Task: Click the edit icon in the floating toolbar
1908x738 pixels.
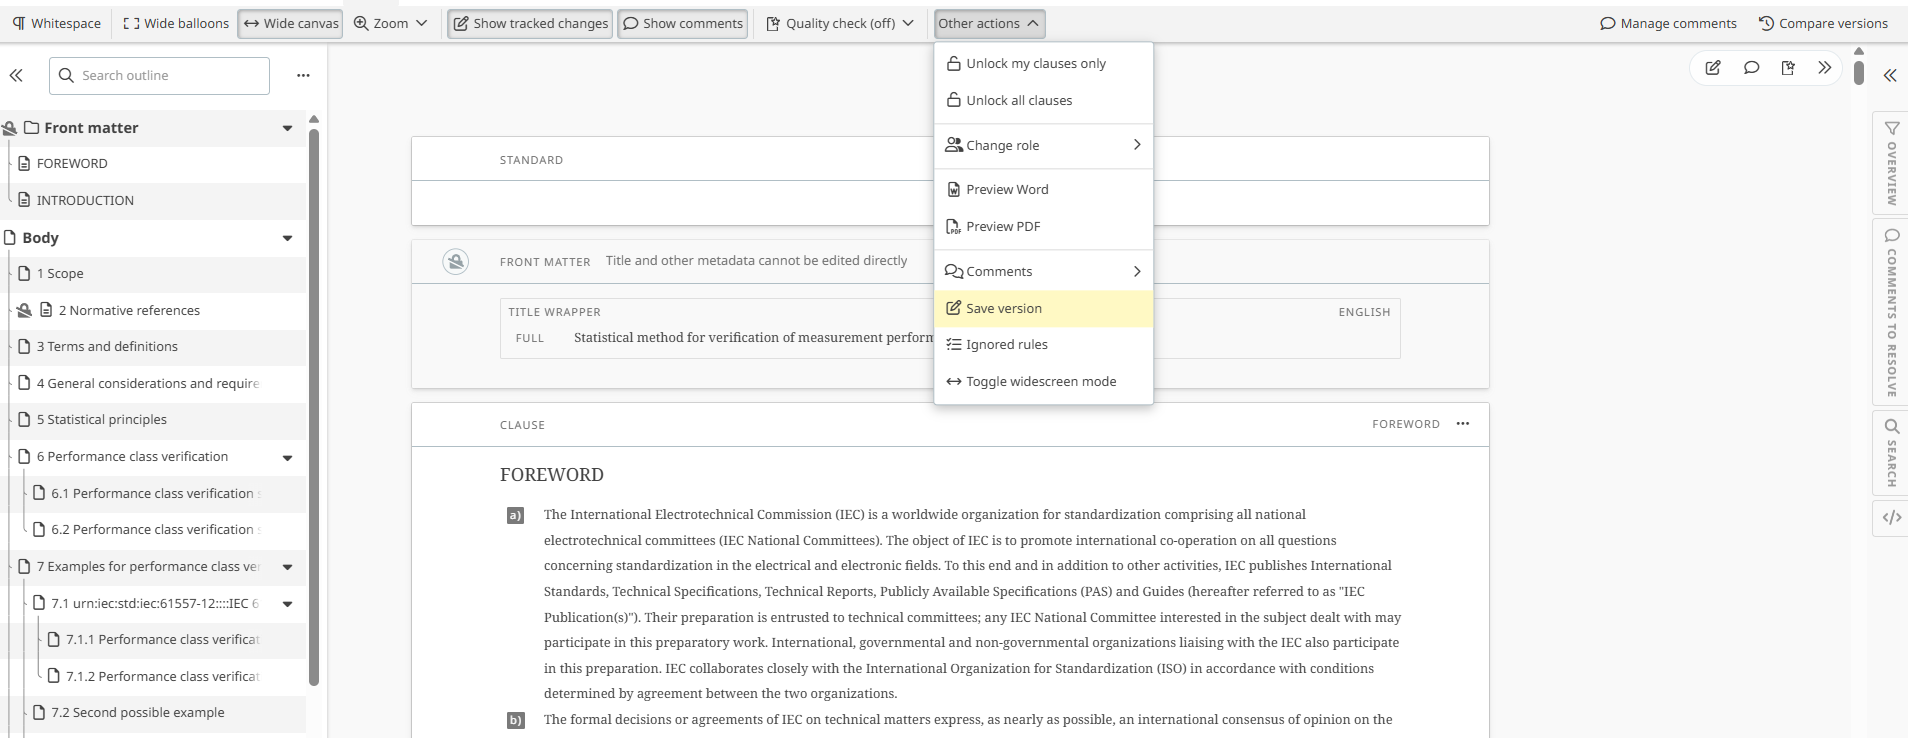Action: click(1713, 68)
